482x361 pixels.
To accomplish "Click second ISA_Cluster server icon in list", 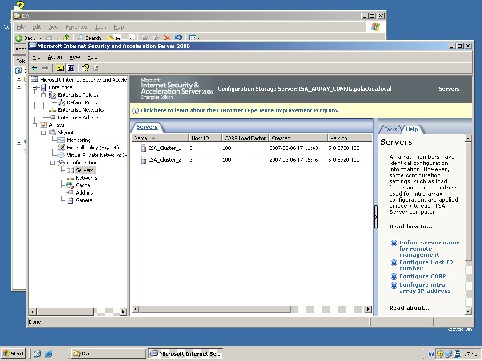I will tap(143, 160).
